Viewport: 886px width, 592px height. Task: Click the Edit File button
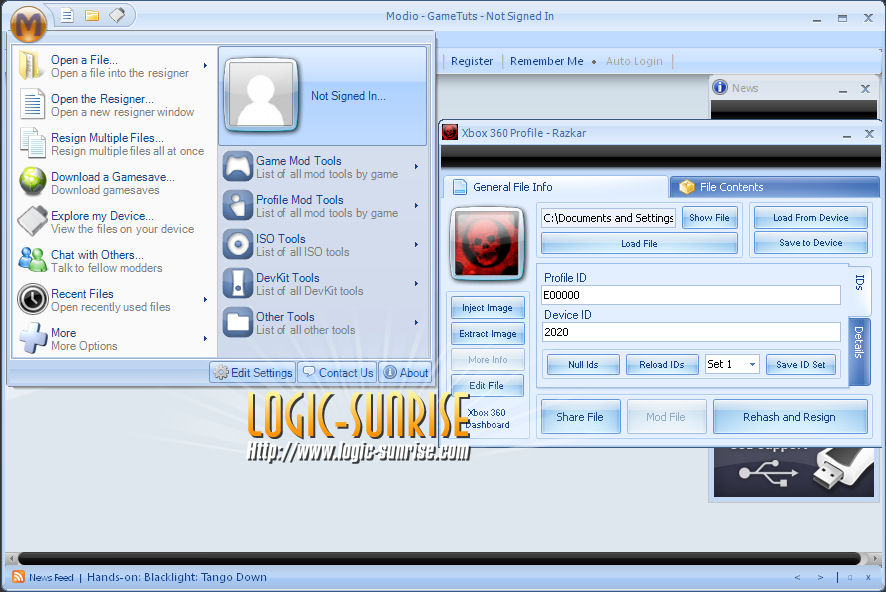[487, 386]
